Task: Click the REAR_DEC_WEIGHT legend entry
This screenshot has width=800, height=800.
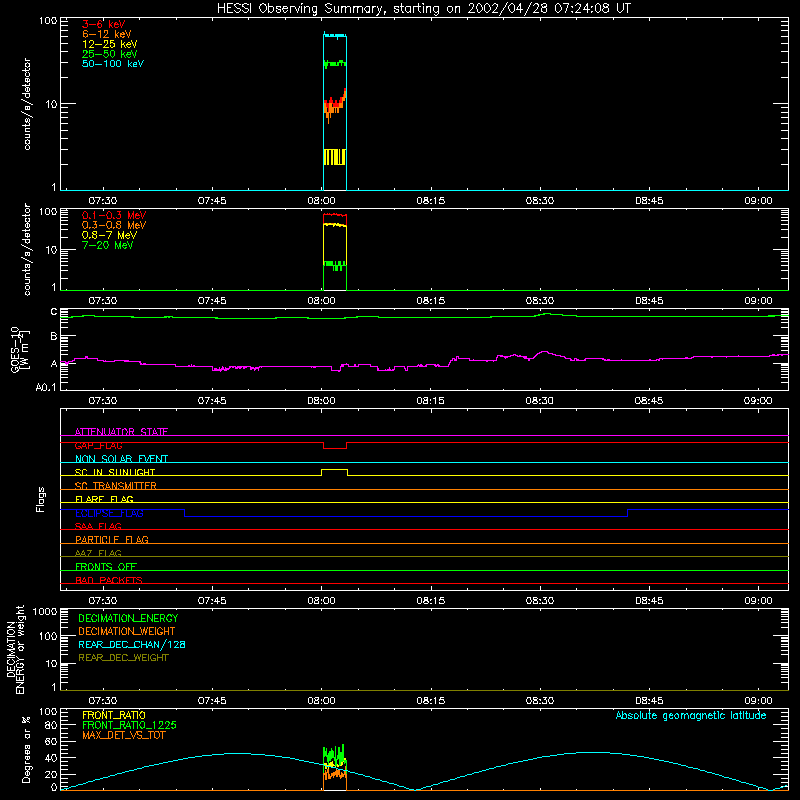Action: (x=123, y=658)
